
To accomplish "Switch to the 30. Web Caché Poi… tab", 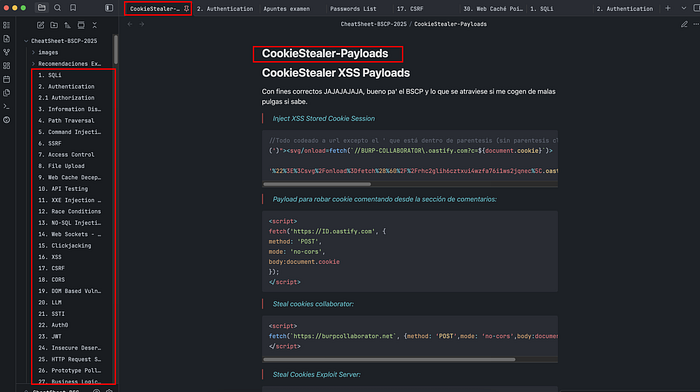I will [493, 8].
